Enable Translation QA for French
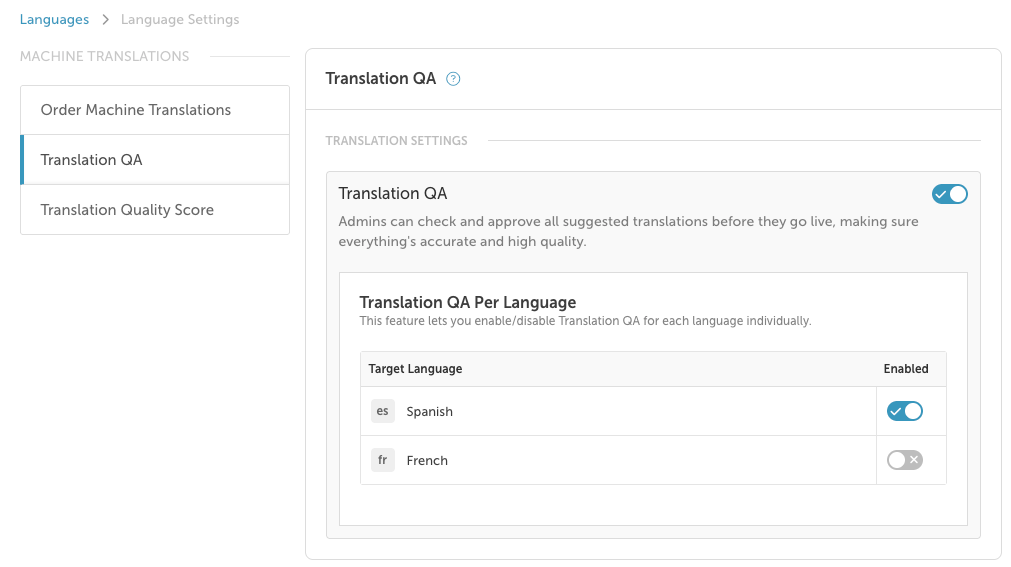 (x=905, y=460)
